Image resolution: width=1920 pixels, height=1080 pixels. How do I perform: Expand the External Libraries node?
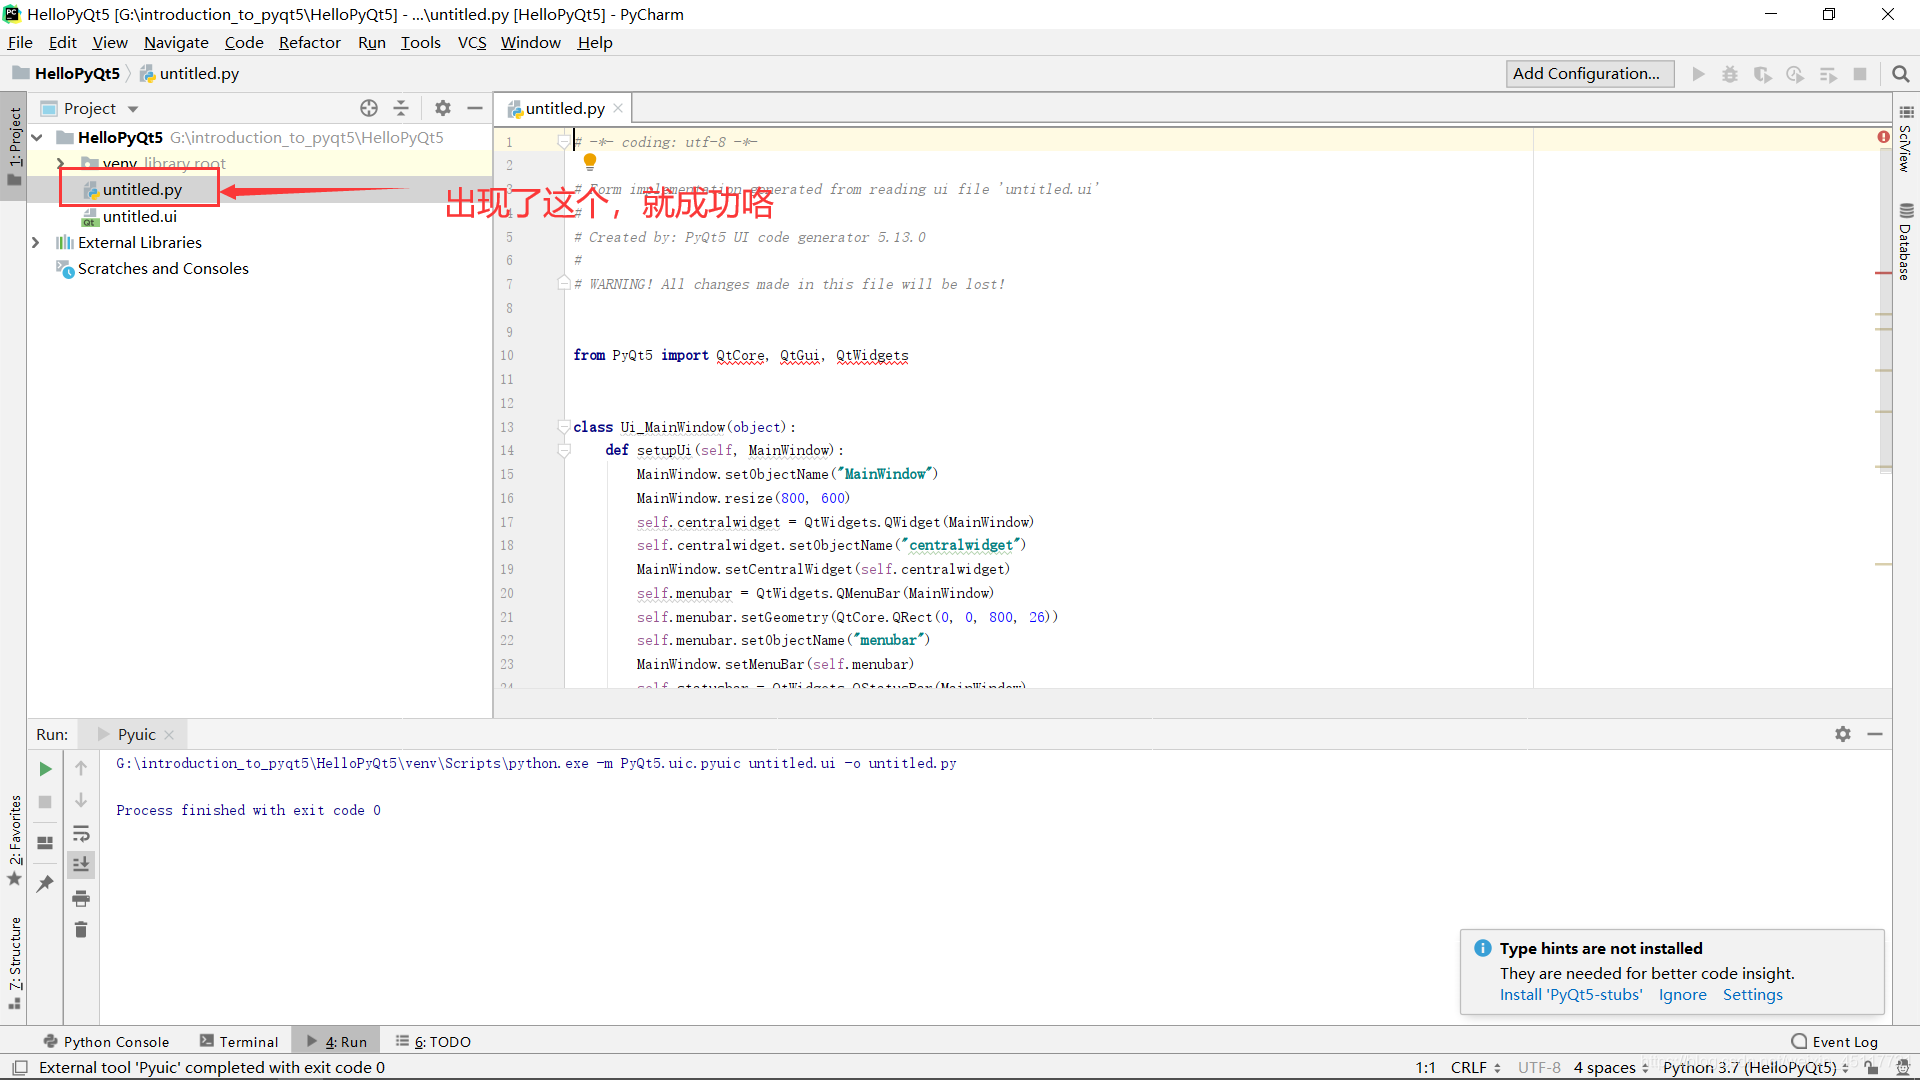pos(36,242)
